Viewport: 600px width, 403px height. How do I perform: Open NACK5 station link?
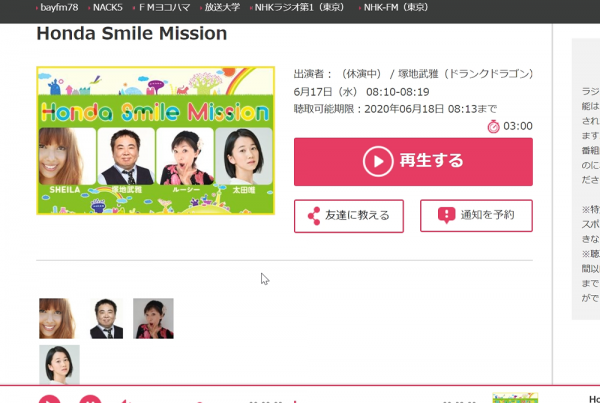pyautogui.click(x=107, y=7)
